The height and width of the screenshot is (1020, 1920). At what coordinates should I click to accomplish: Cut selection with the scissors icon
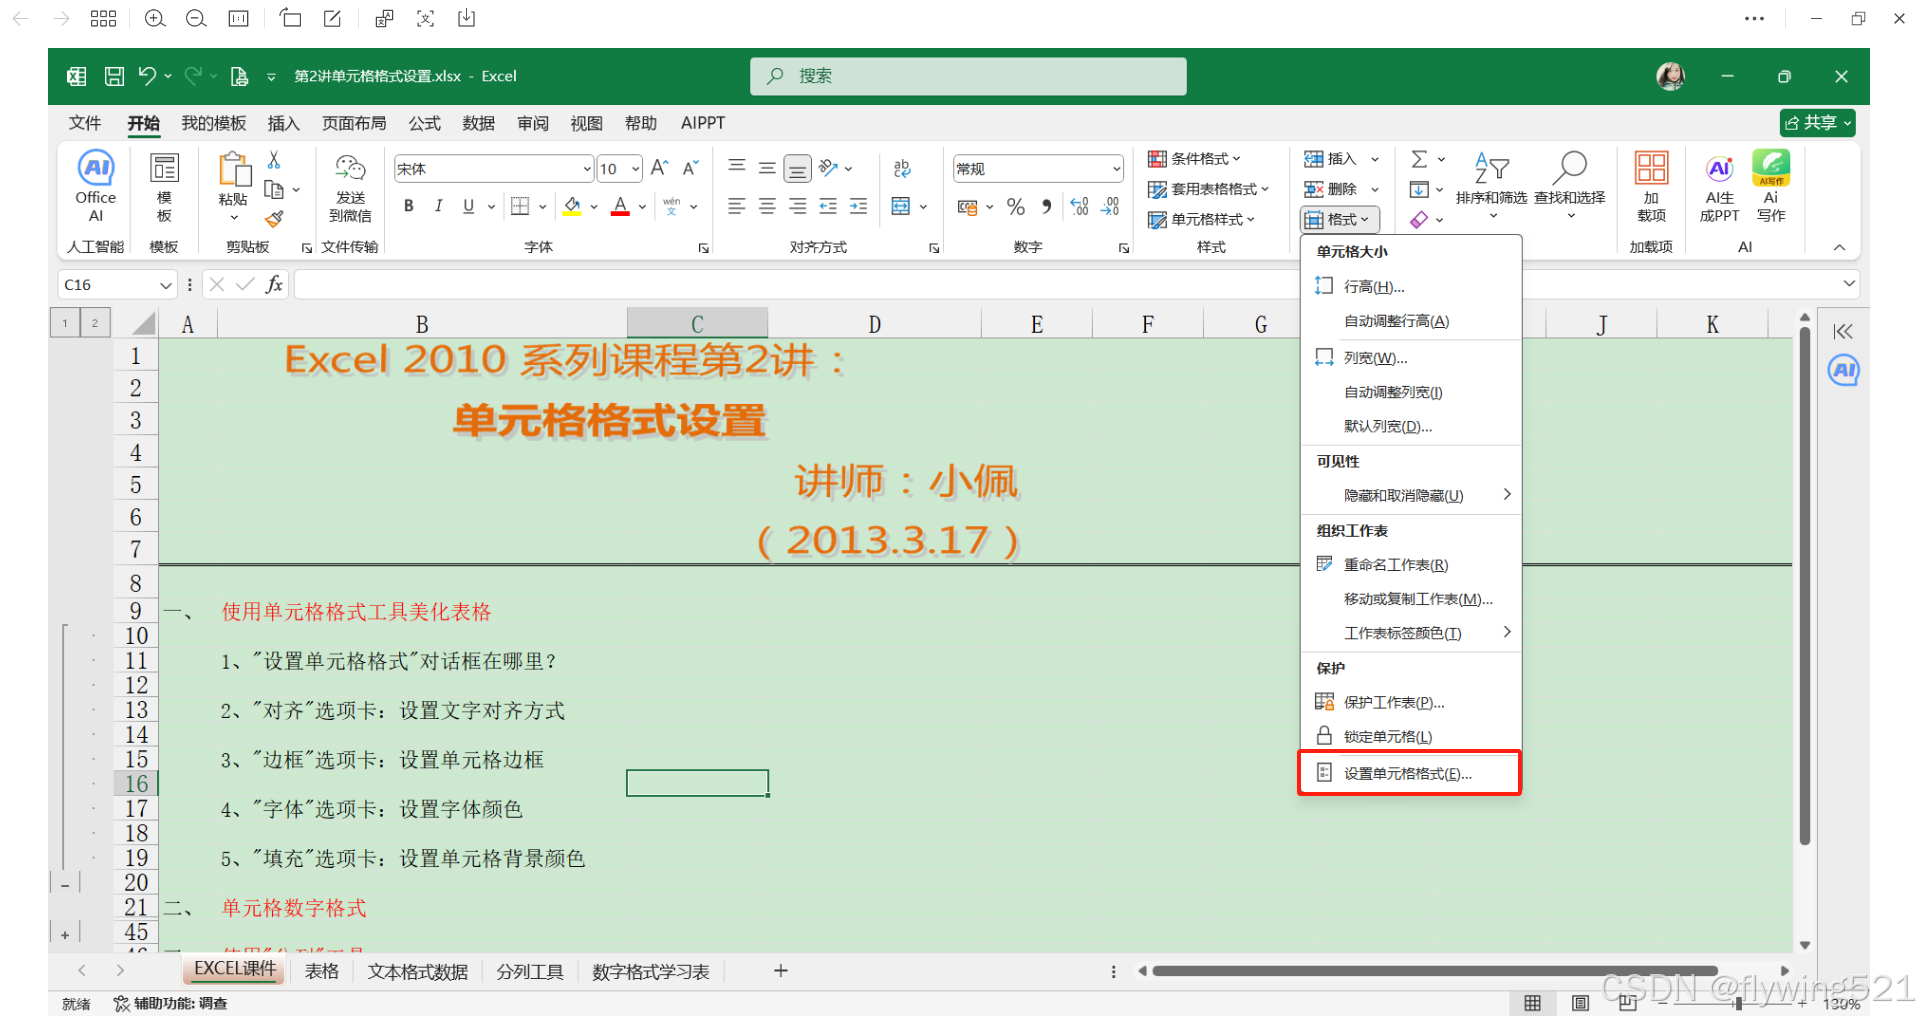274,160
